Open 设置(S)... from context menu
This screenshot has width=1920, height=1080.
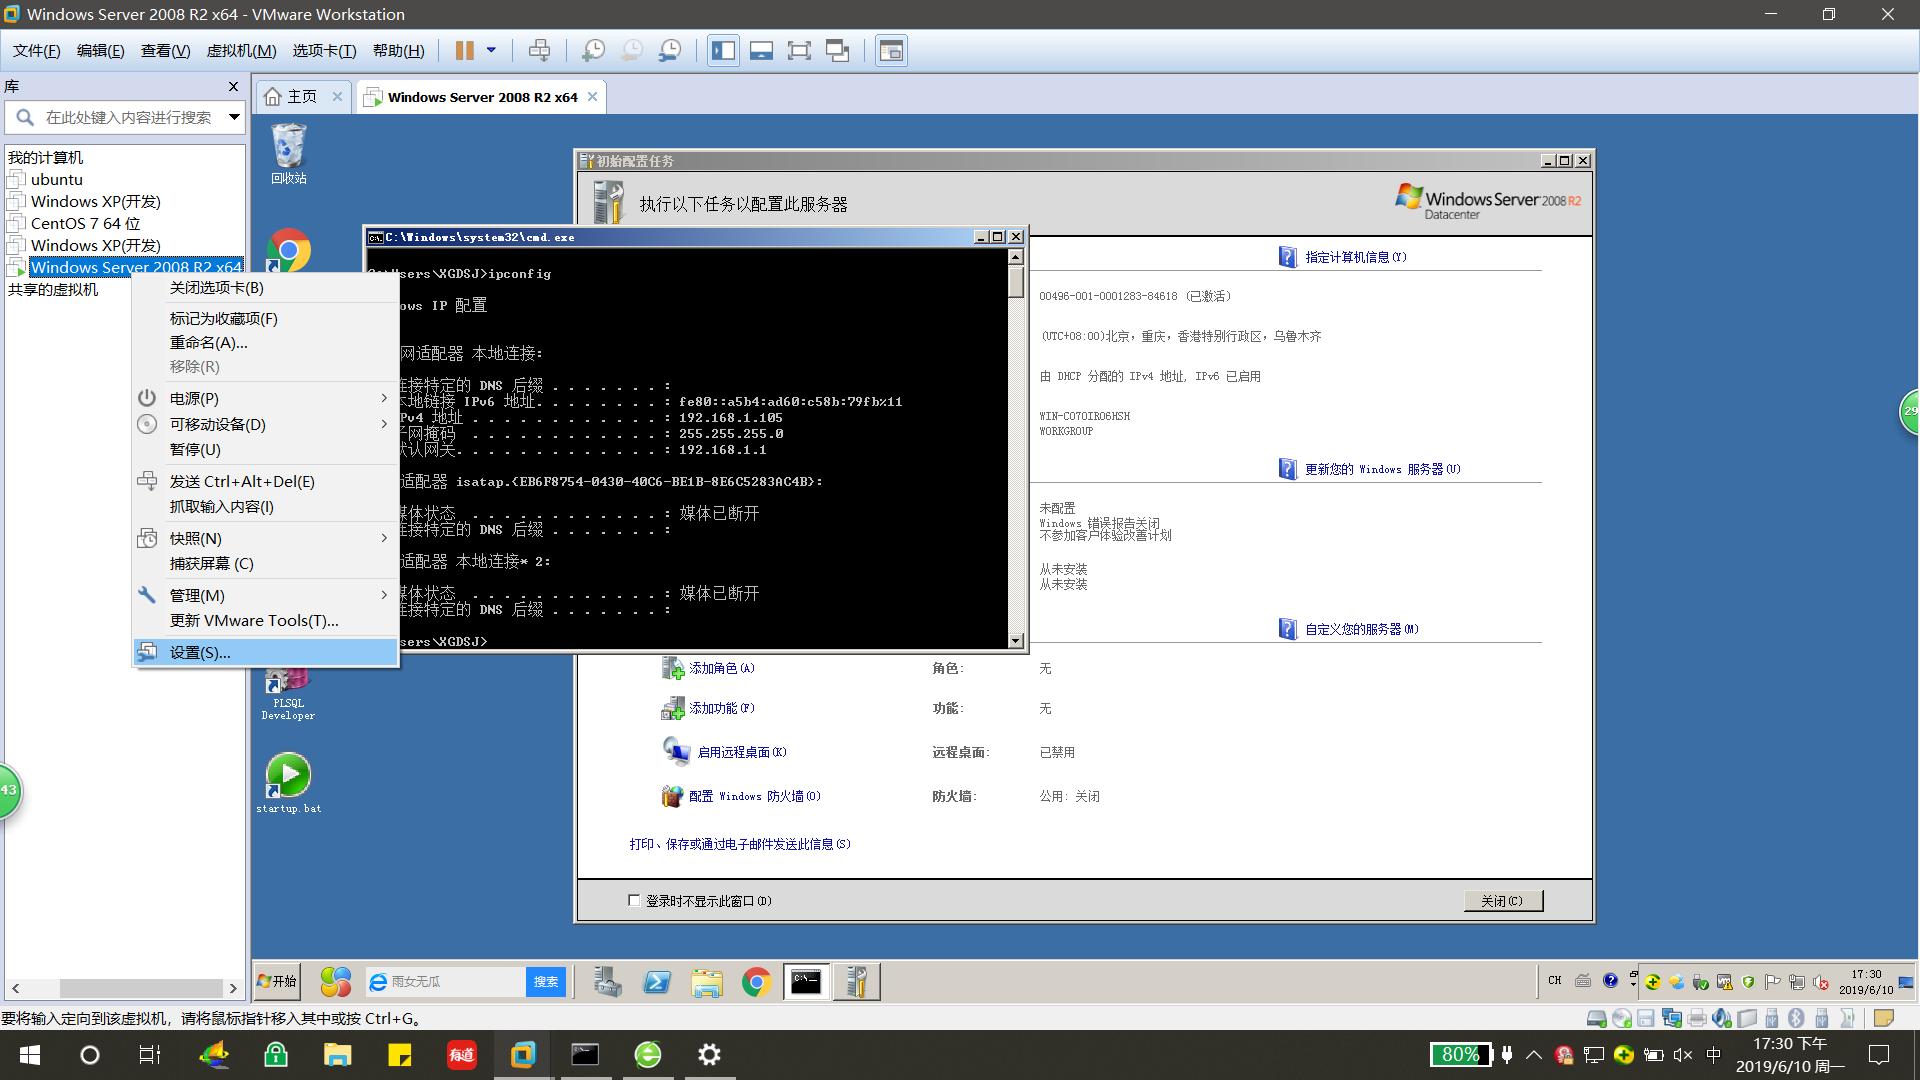click(266, 652)
